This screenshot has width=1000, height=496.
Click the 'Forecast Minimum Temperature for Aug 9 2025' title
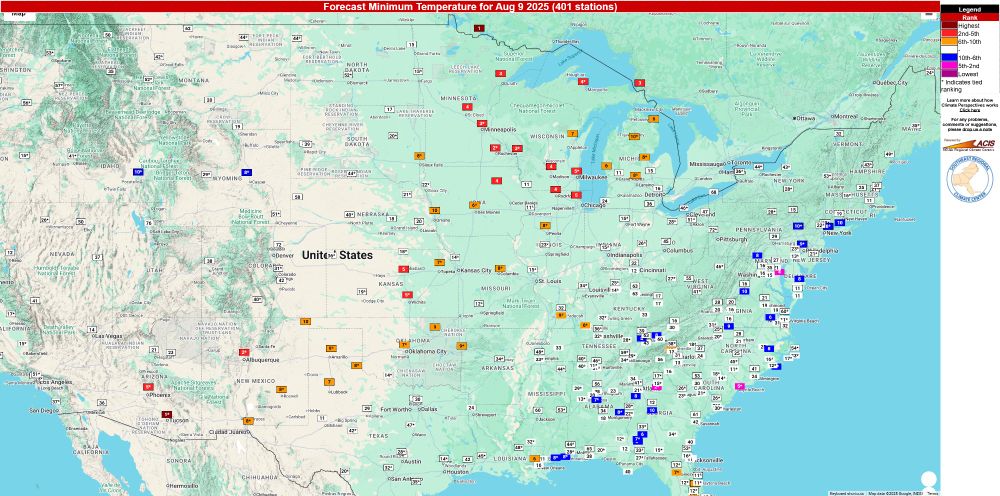[x=470, y=6]
